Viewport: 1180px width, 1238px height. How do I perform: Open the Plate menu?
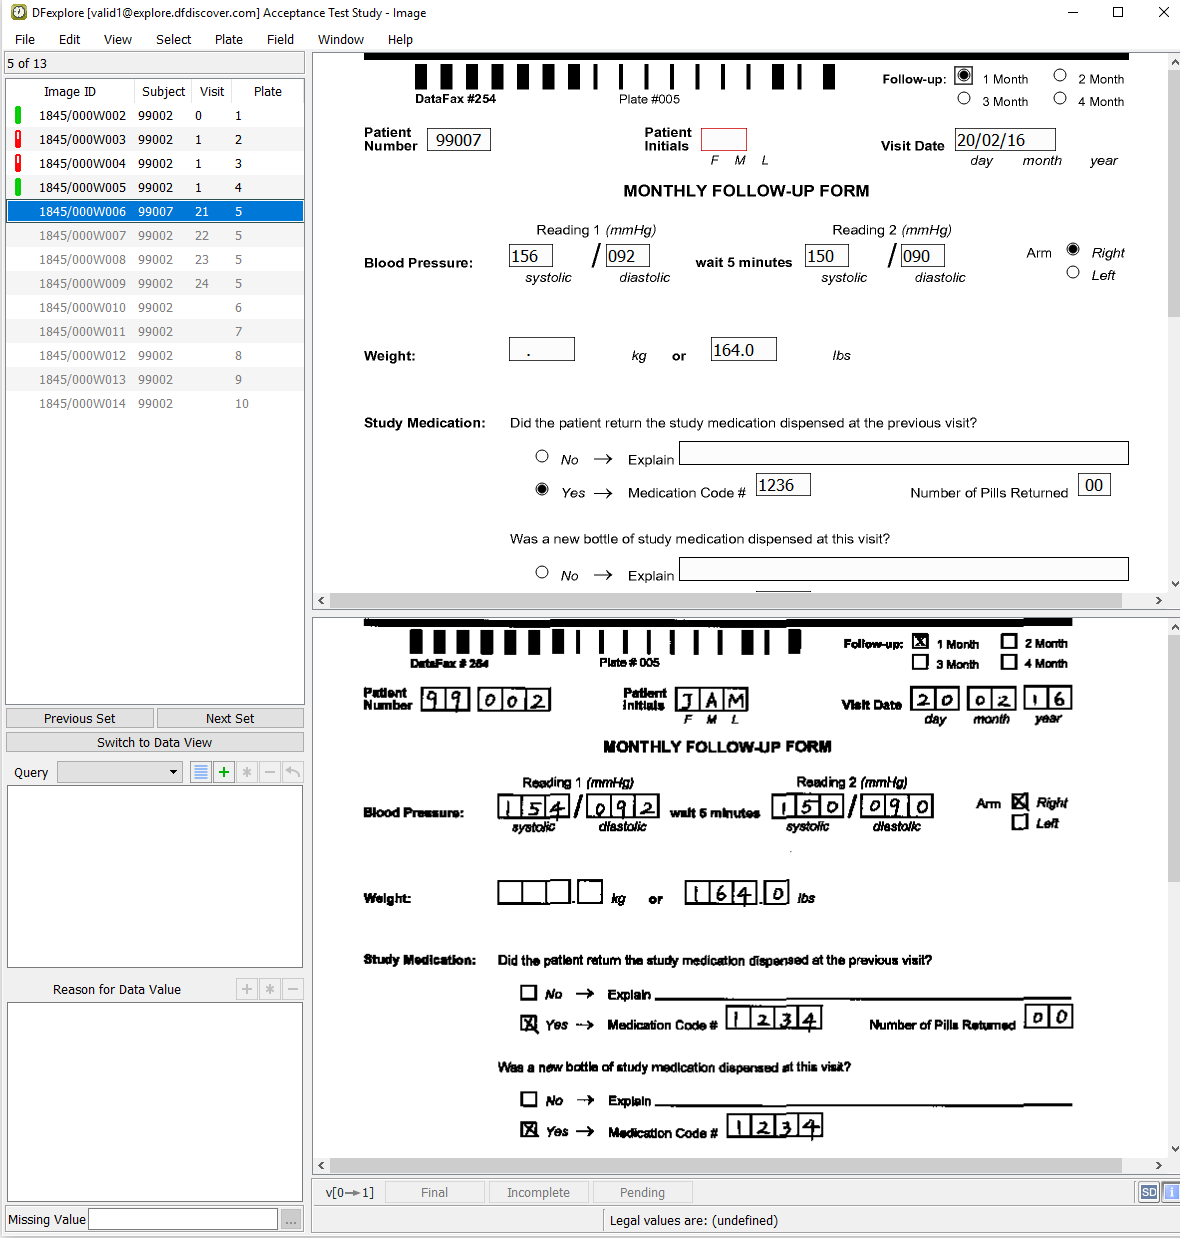point(228,40)
